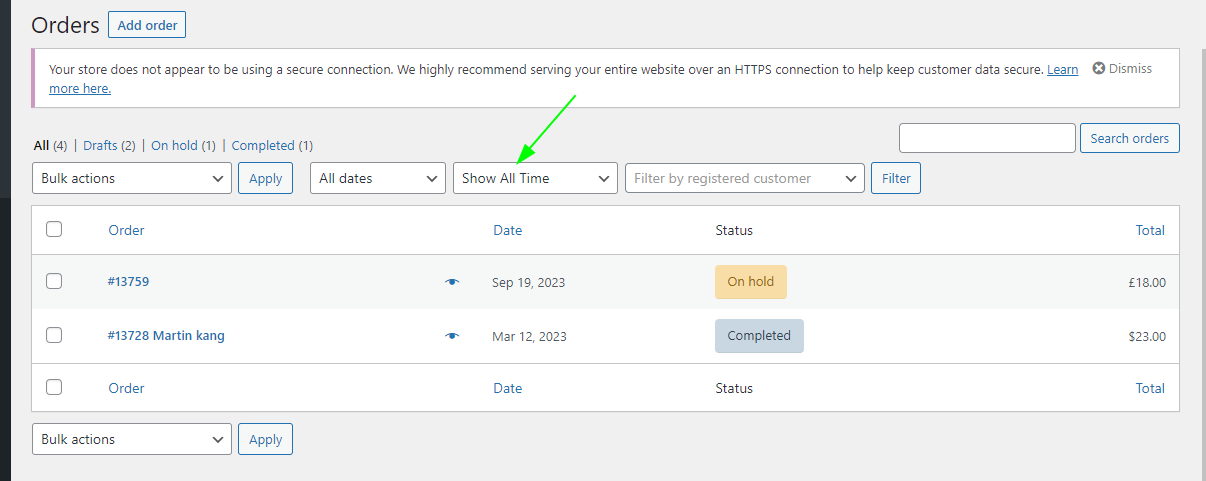Open the Show All Time dropdown
This screenshot has height=481, width=1206.
click(x=535, y=178)
